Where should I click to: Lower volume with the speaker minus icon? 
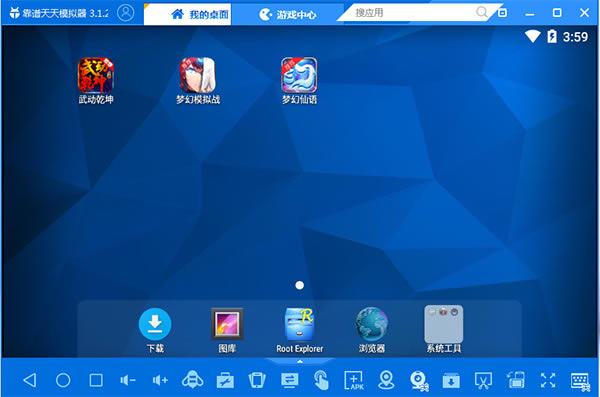tap(128, 380)
